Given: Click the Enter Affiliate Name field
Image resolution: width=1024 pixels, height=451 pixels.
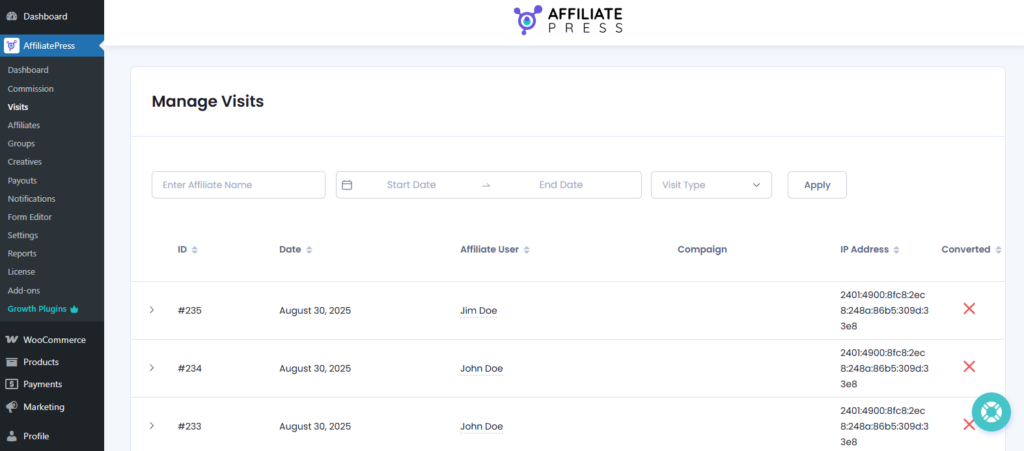Looking at the screenshot, I should [x=238, y=185].
